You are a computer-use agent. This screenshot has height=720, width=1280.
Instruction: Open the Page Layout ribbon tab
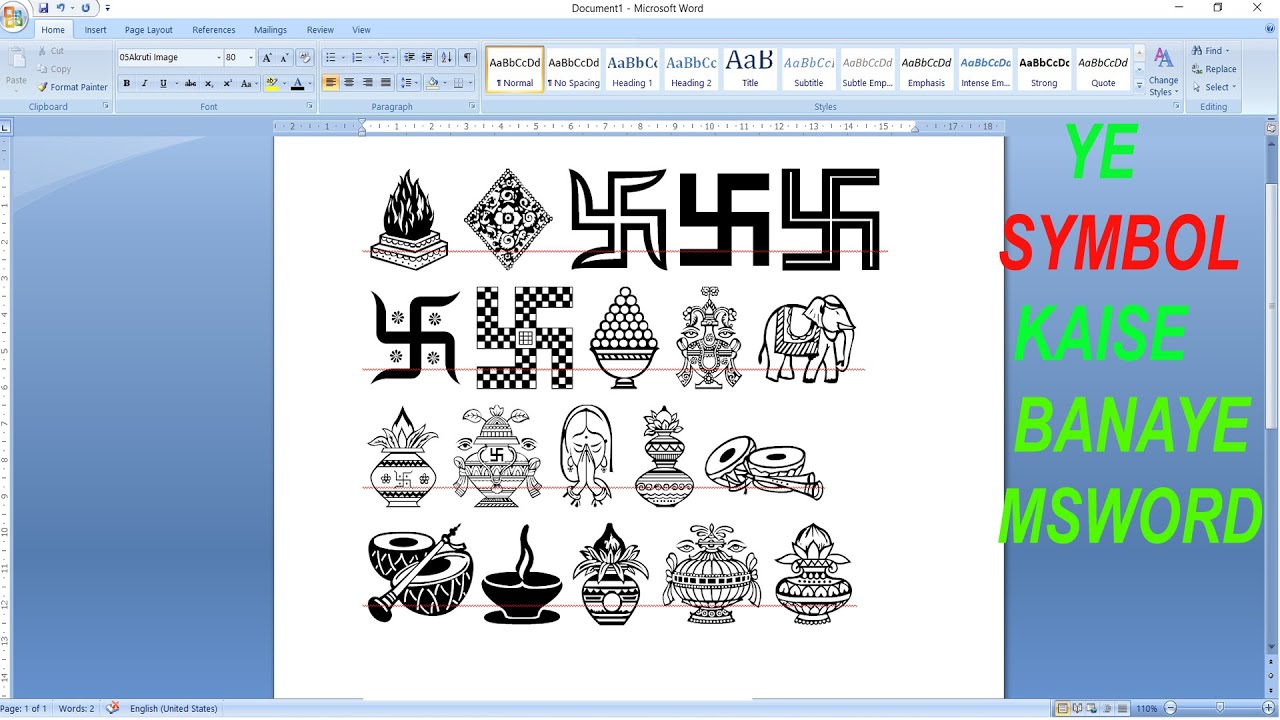[x=148, y=30]
